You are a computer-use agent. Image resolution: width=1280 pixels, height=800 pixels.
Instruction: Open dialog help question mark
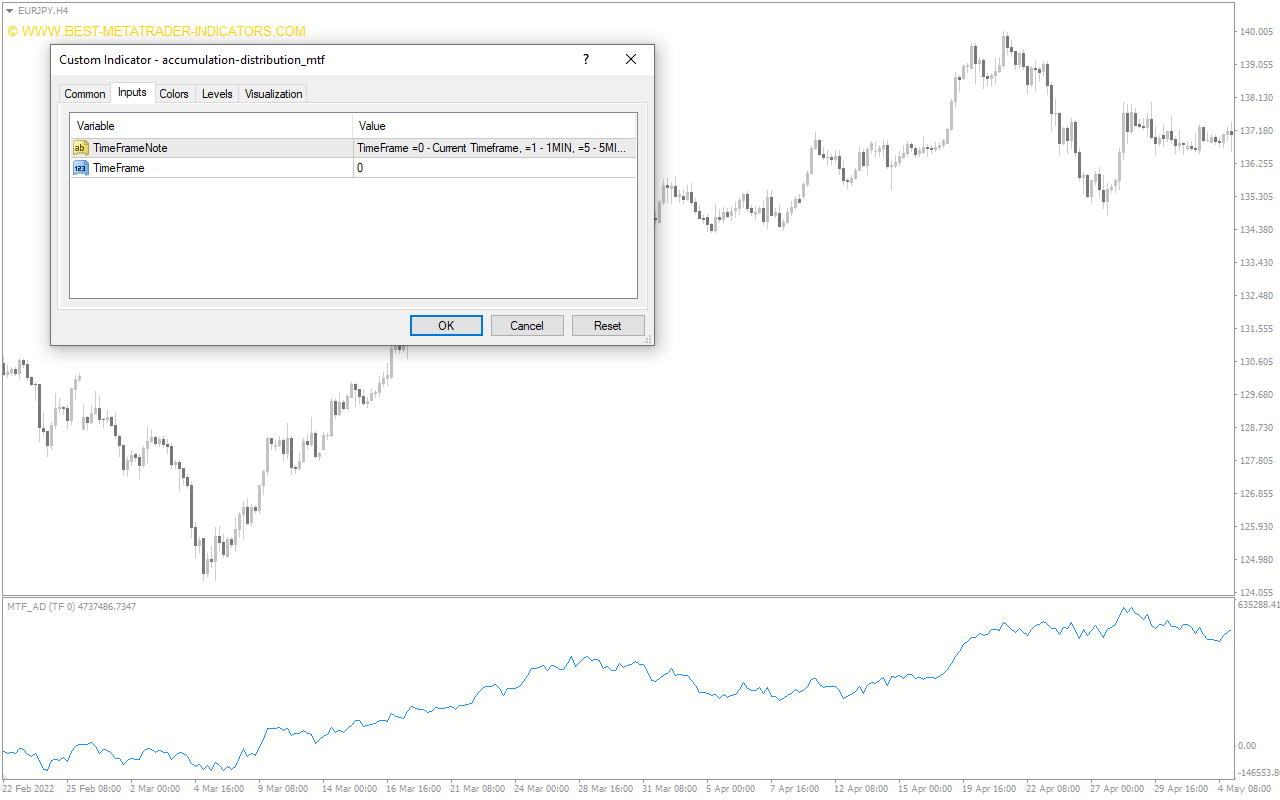(586, 60)
